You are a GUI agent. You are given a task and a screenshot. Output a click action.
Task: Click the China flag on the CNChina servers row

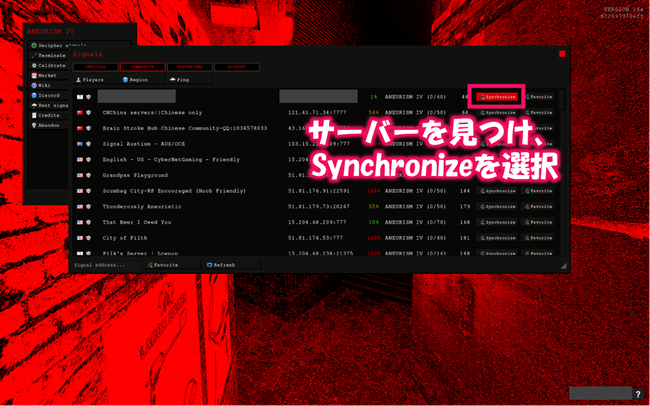pyautogui.click(x=80, y=112)
